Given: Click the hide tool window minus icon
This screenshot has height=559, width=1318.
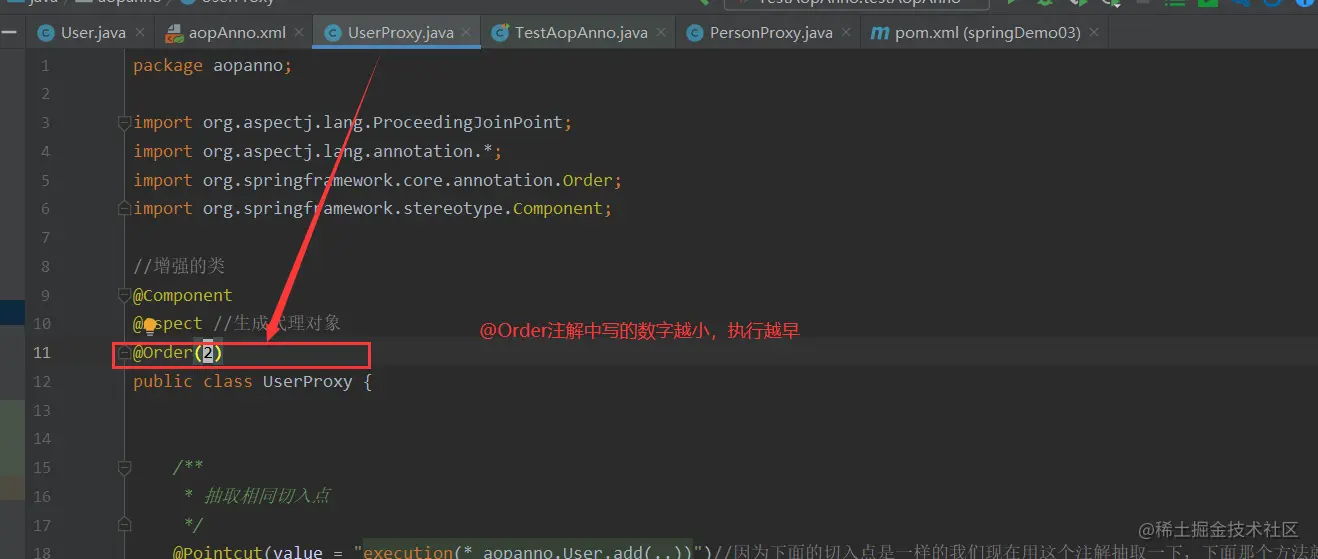Looking at the screenshot, I should pos(11,33).
